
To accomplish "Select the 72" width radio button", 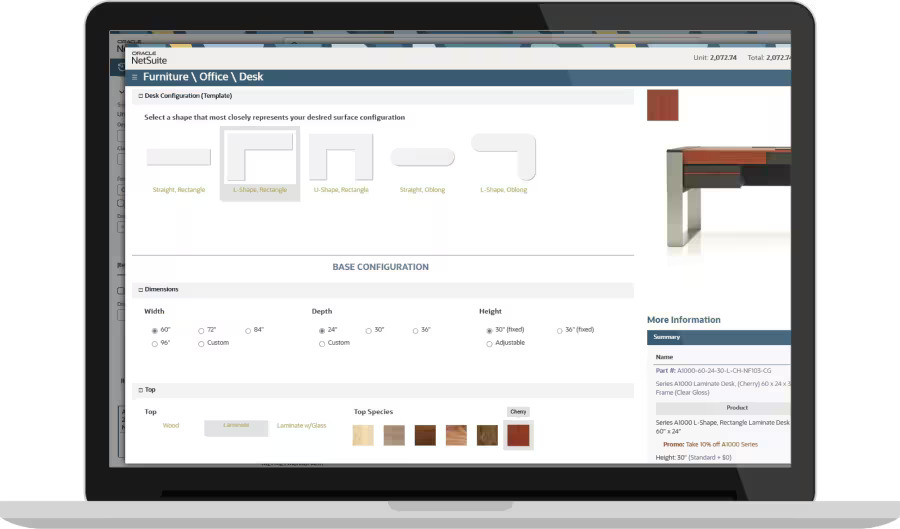I will [x=201, y=330].
